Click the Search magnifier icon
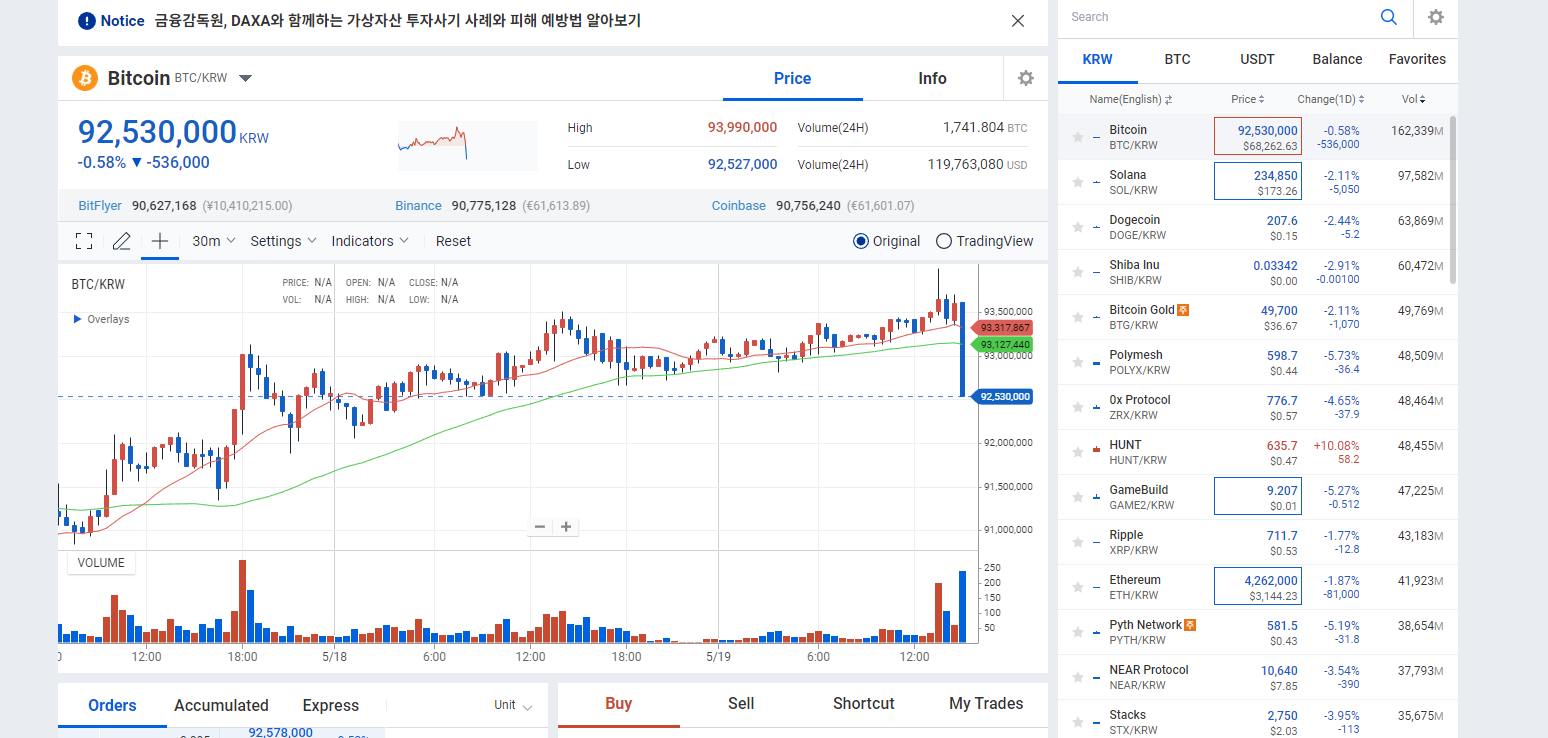1548x738 pixels. 1389,17
